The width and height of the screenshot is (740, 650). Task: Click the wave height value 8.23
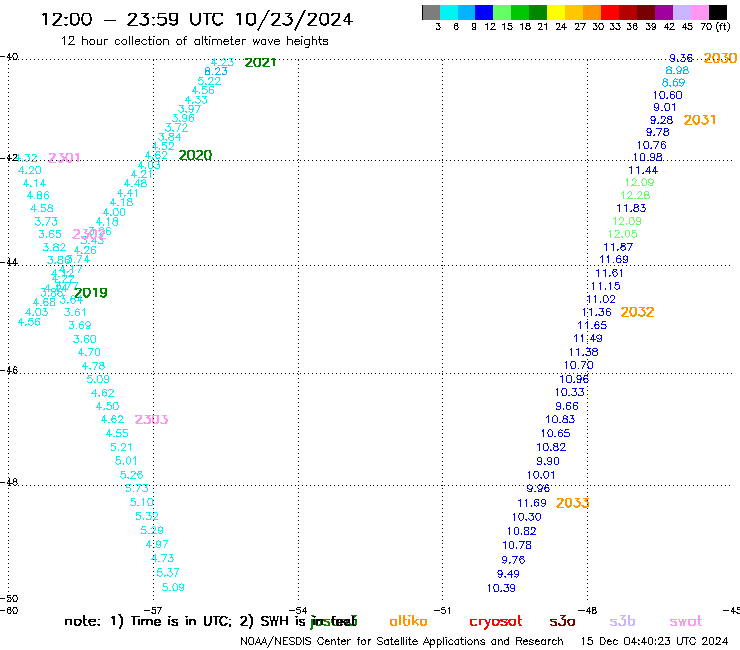216,71
